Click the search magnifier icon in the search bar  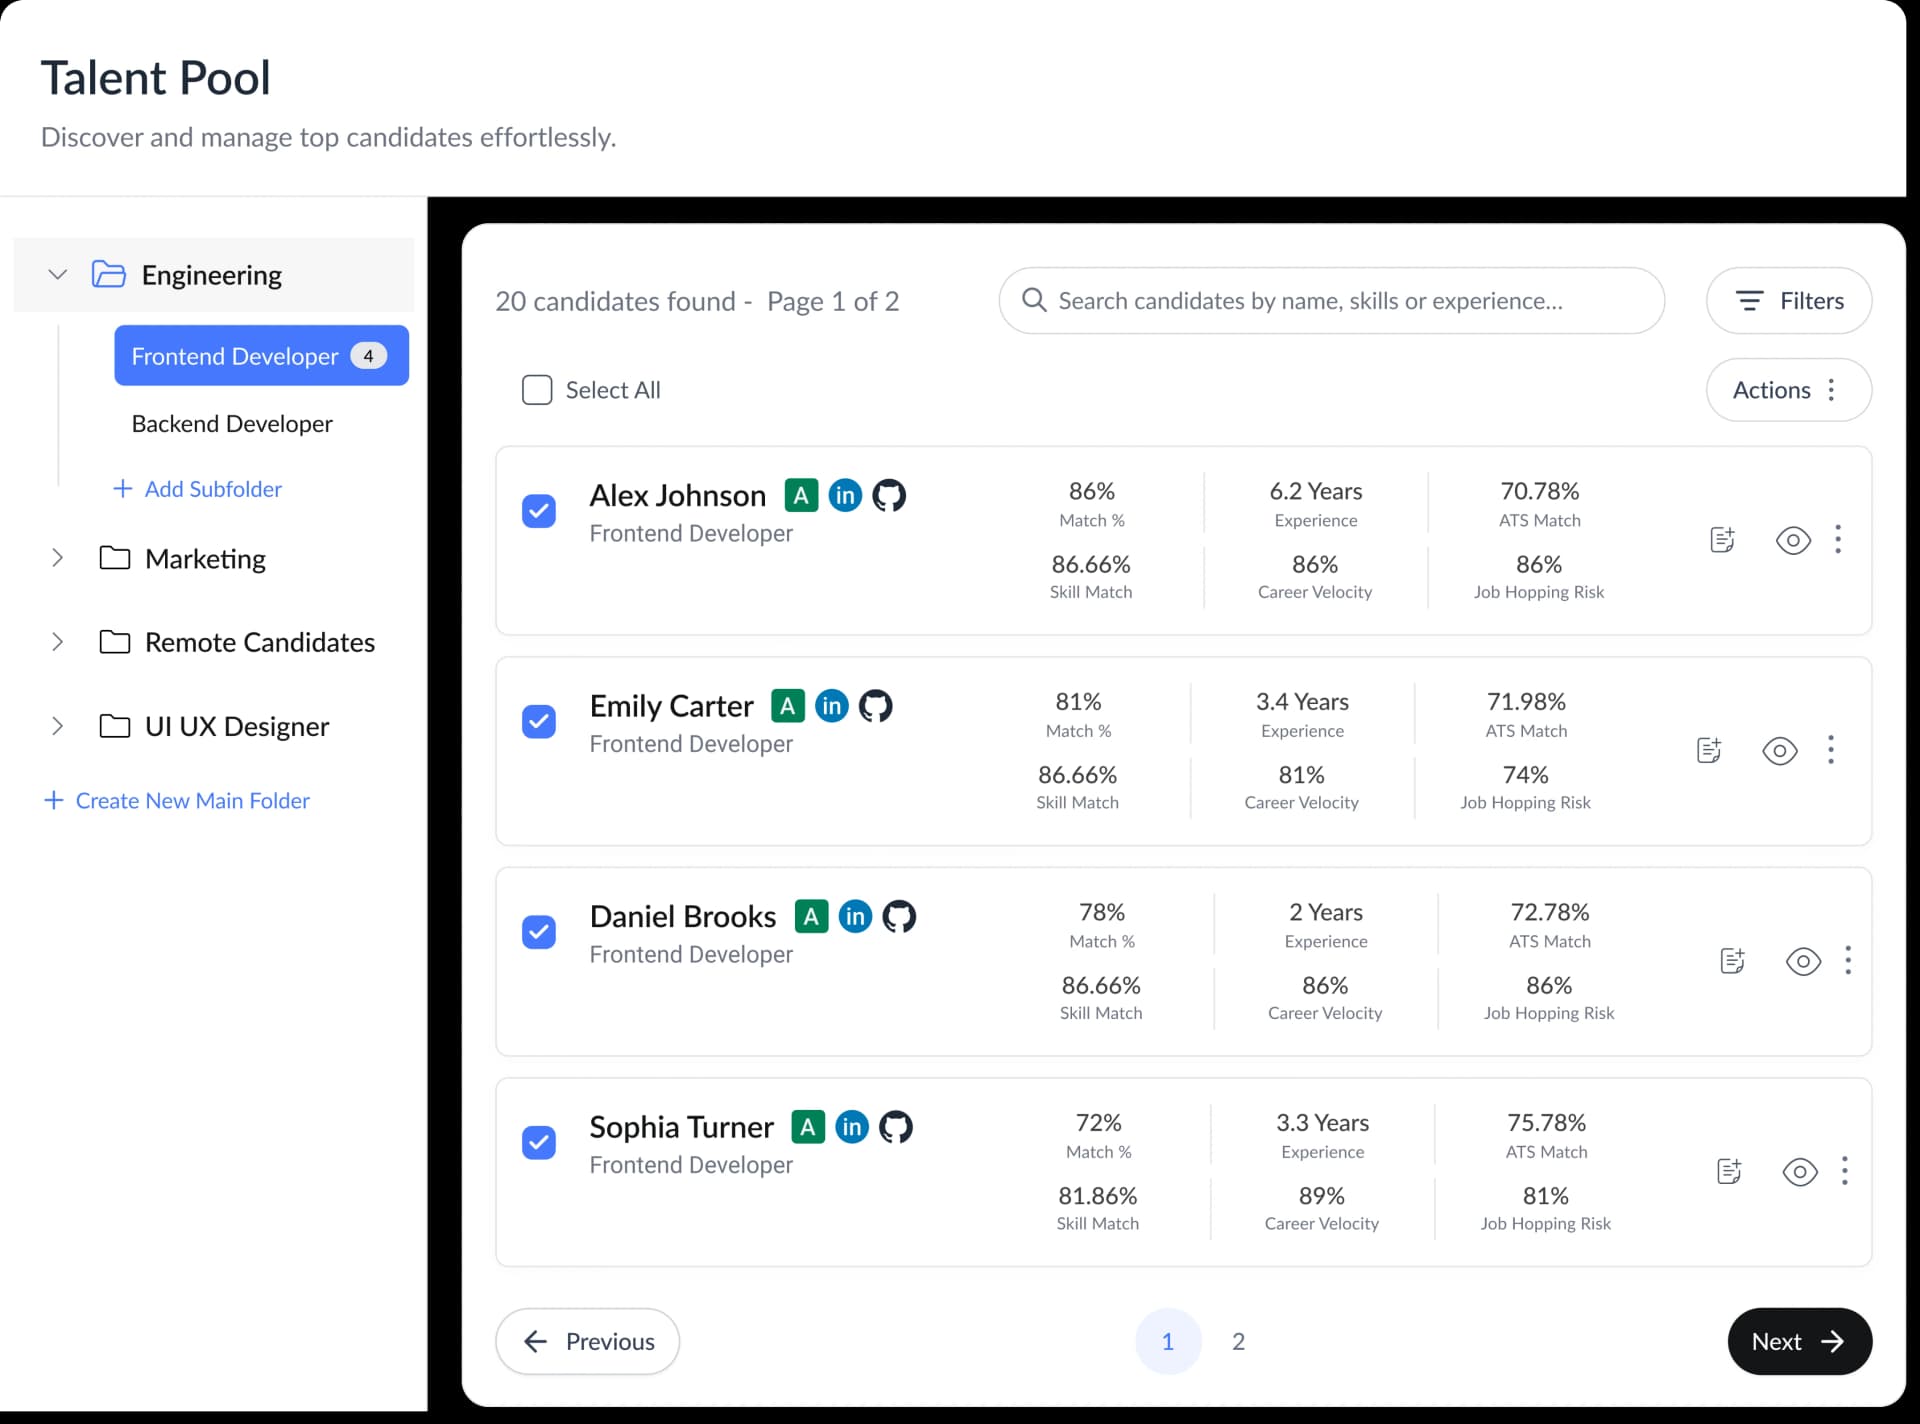tap(1034, 300)
